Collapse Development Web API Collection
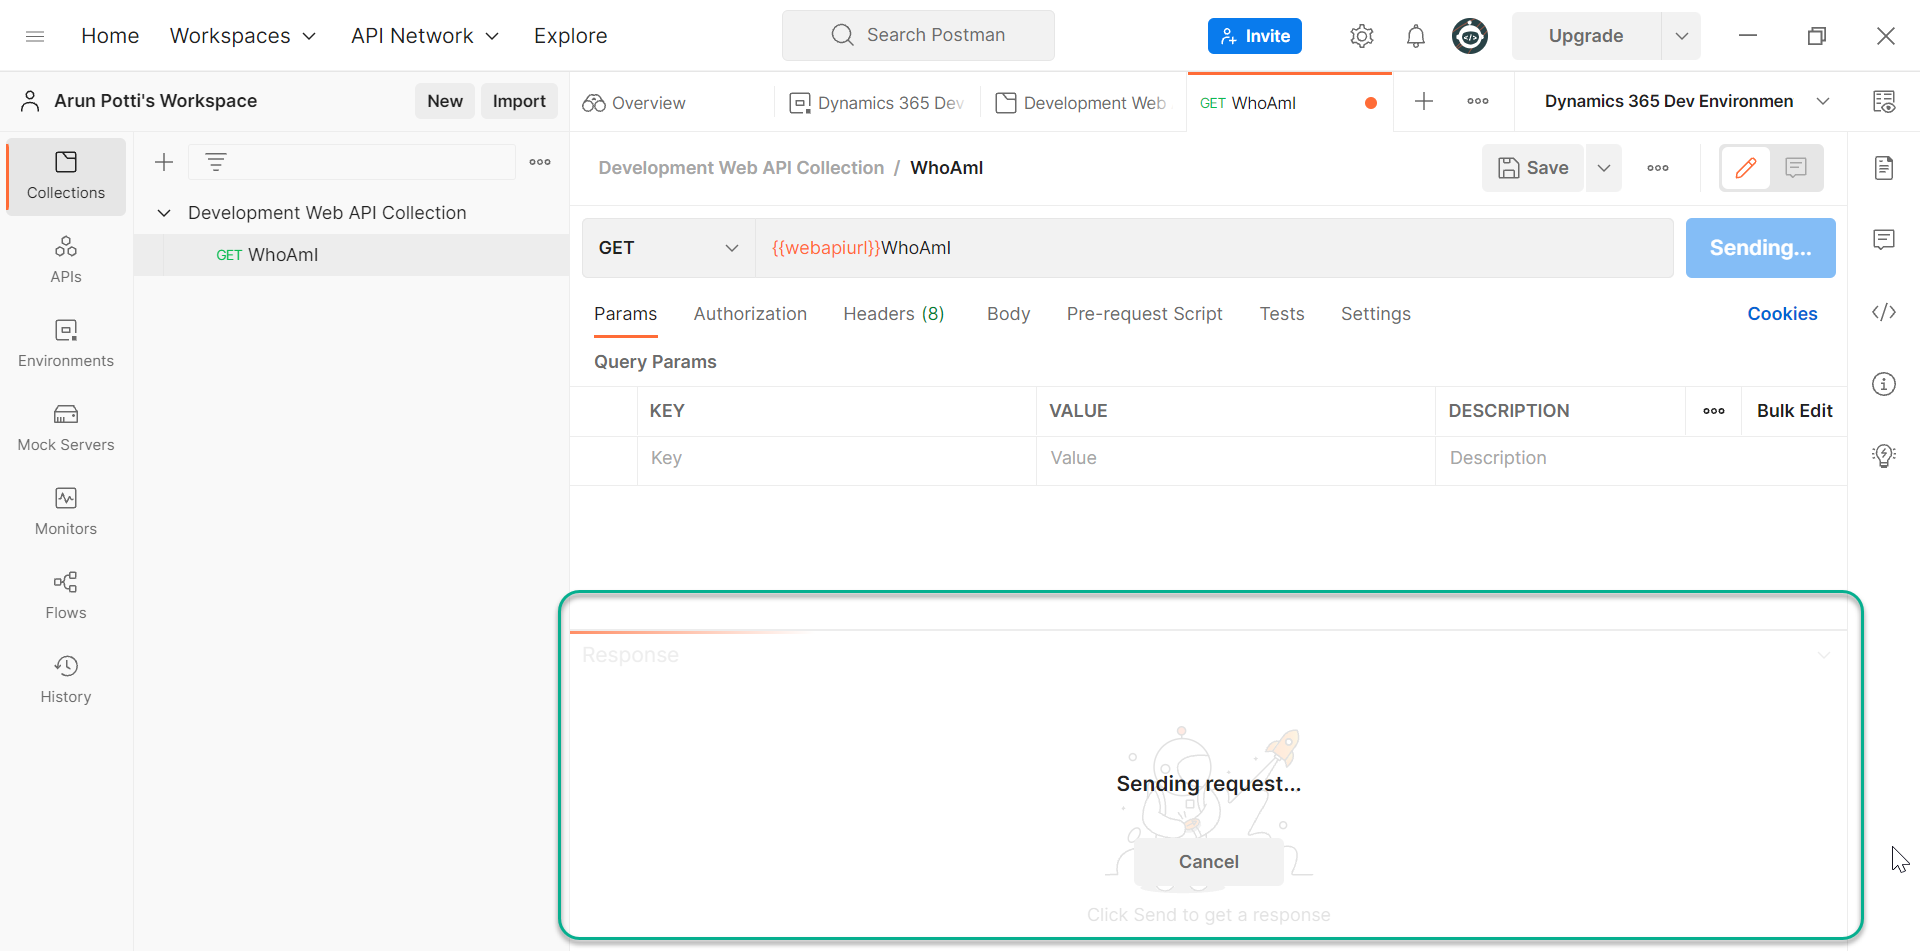This screenshot has width=1920, height=951. tap(163, 212)
